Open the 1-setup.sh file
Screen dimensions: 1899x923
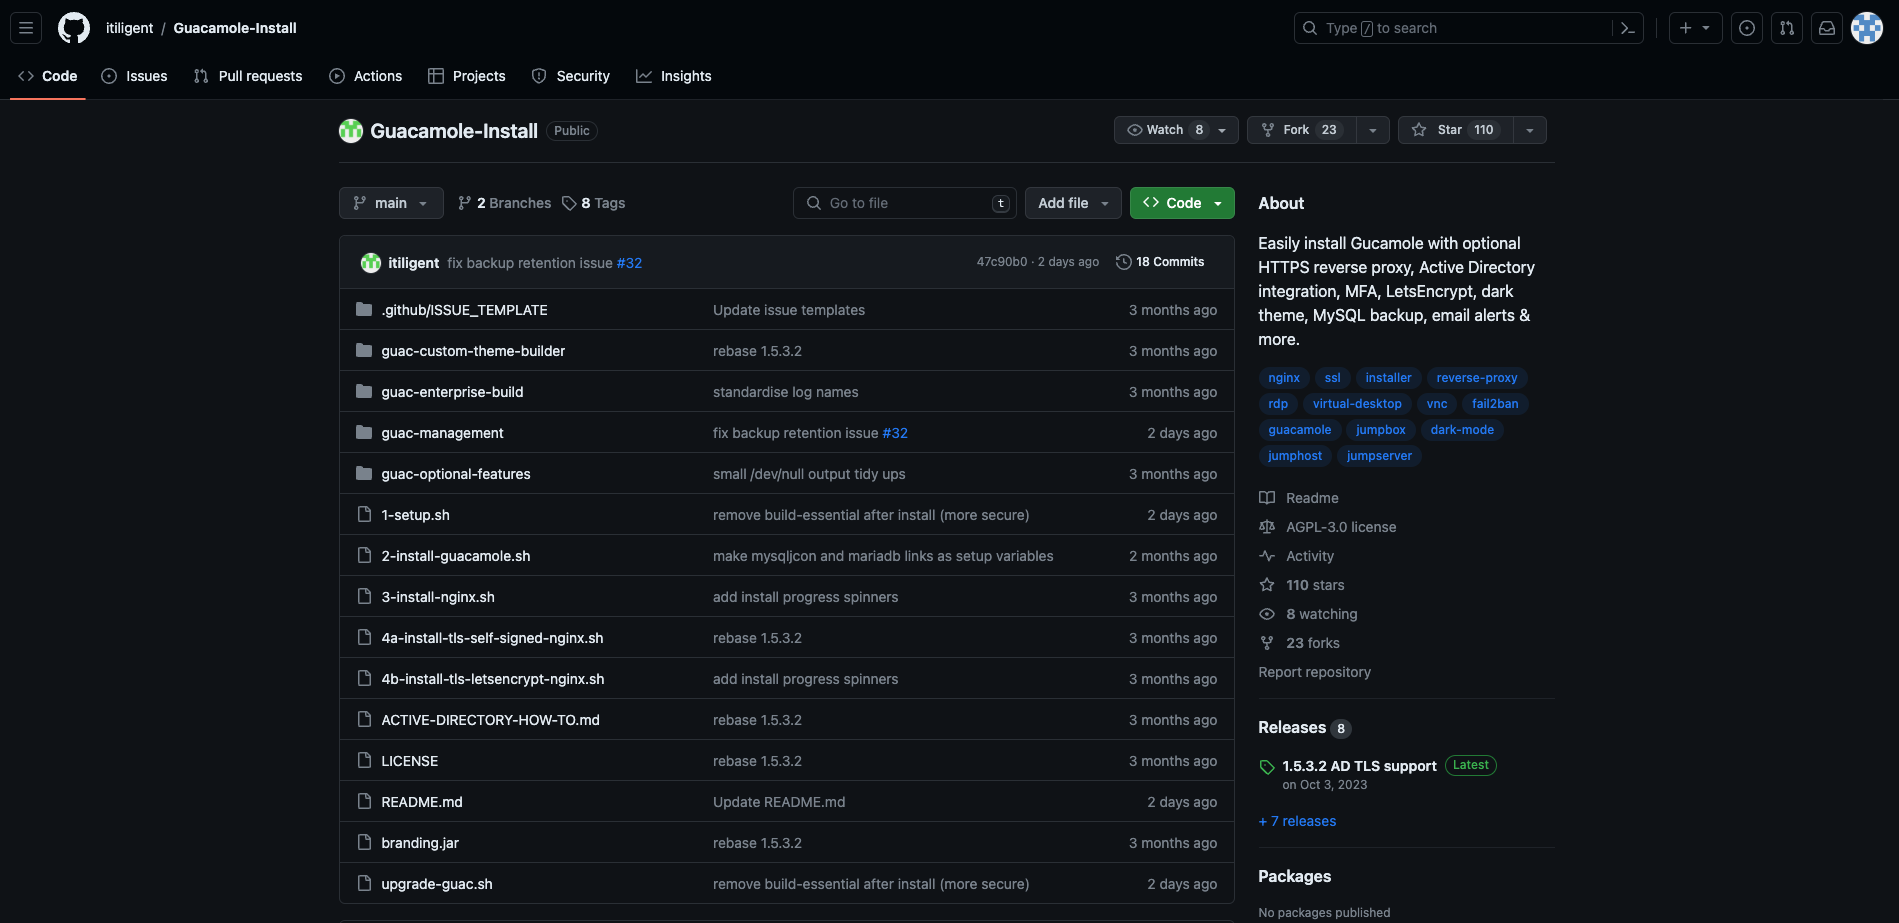tap(415, 515)
